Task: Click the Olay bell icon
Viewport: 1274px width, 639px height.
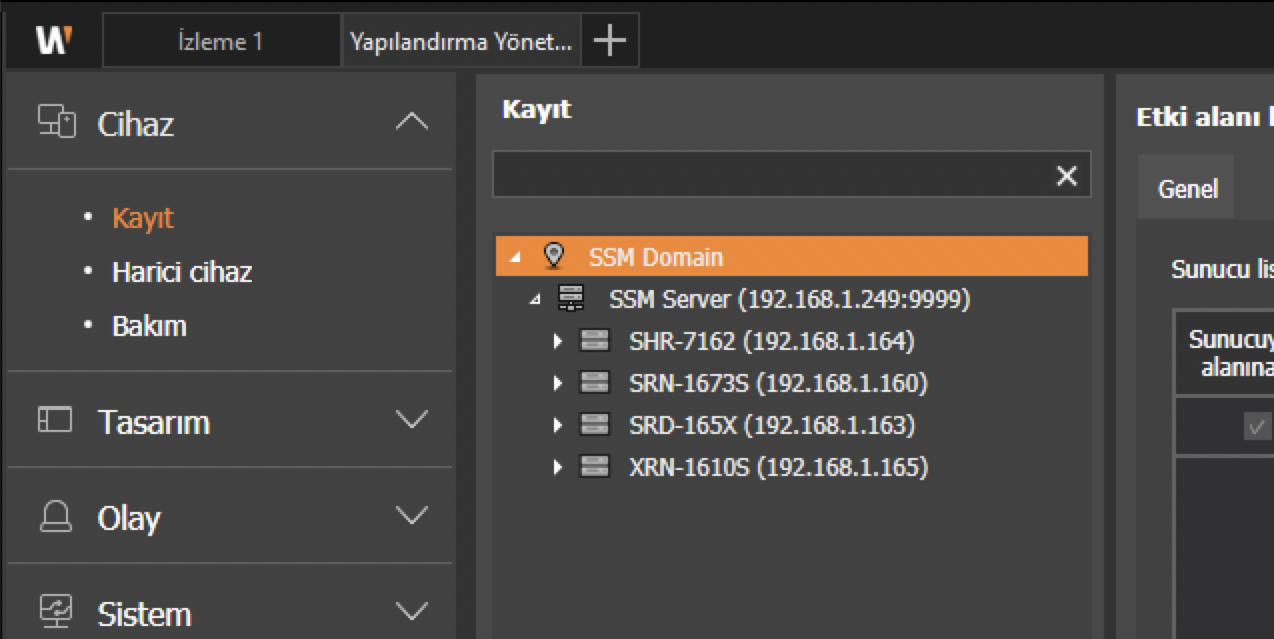Action: 55,516
